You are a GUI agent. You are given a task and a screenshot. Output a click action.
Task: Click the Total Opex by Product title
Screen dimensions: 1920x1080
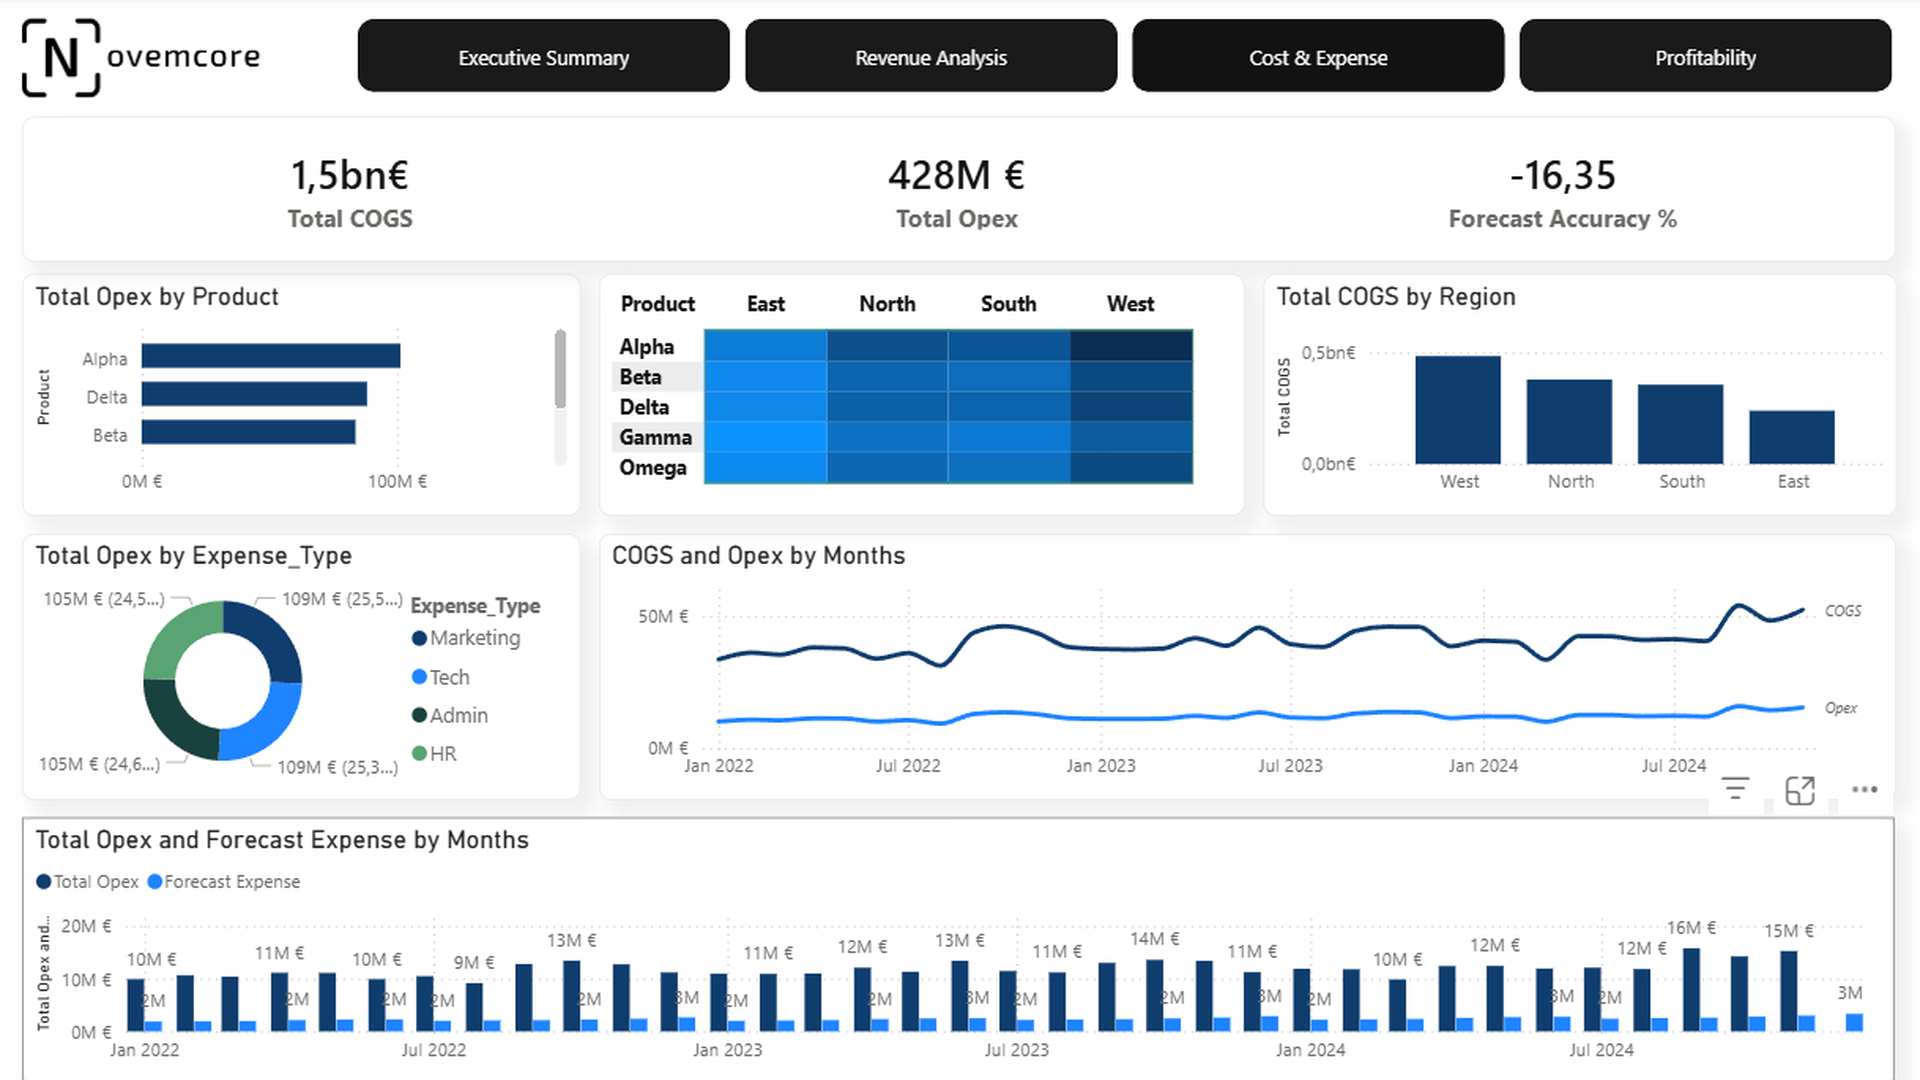point(157,297)
